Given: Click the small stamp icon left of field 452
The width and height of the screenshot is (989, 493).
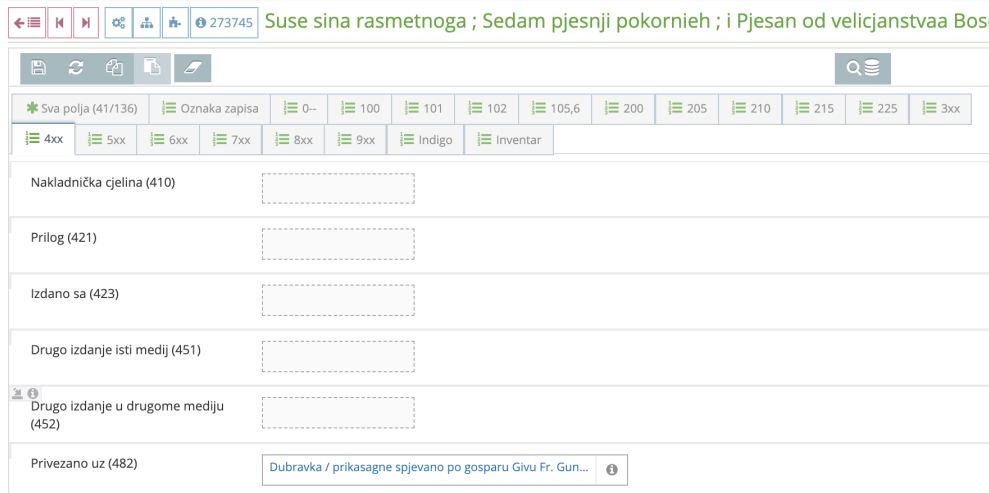Looking at the screenshot, I should [18, 393].
